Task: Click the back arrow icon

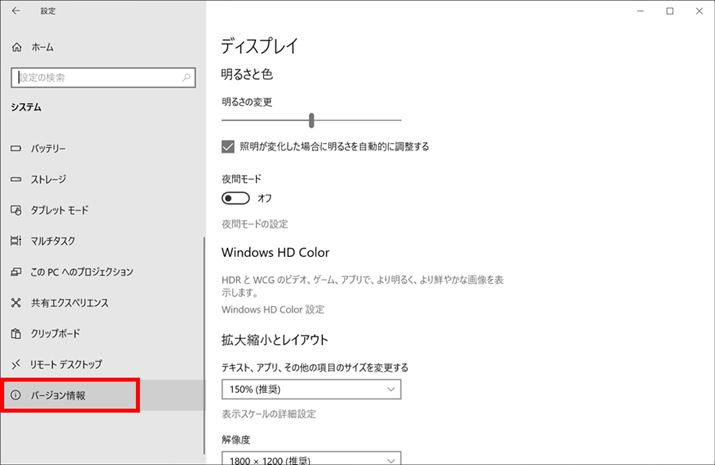Action: coord(15,11)
